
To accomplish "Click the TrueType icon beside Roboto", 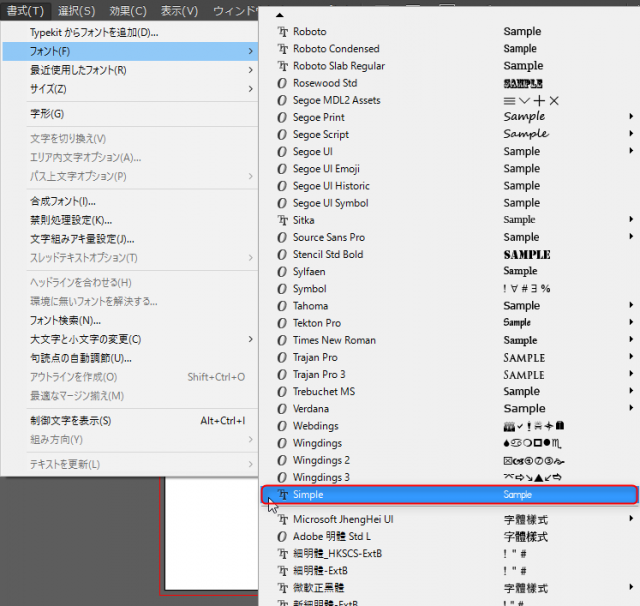I will coord(282,32).
